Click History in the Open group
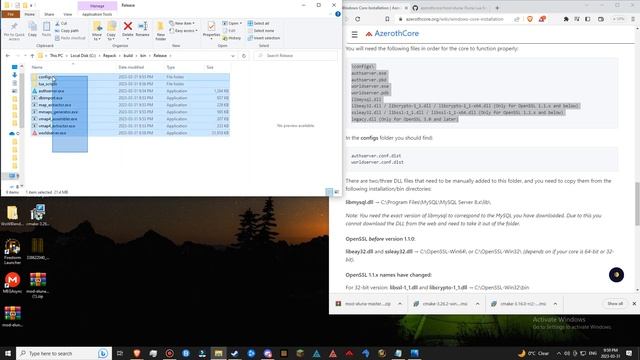Viewport: 640px width, 360px height. point(232,38)
